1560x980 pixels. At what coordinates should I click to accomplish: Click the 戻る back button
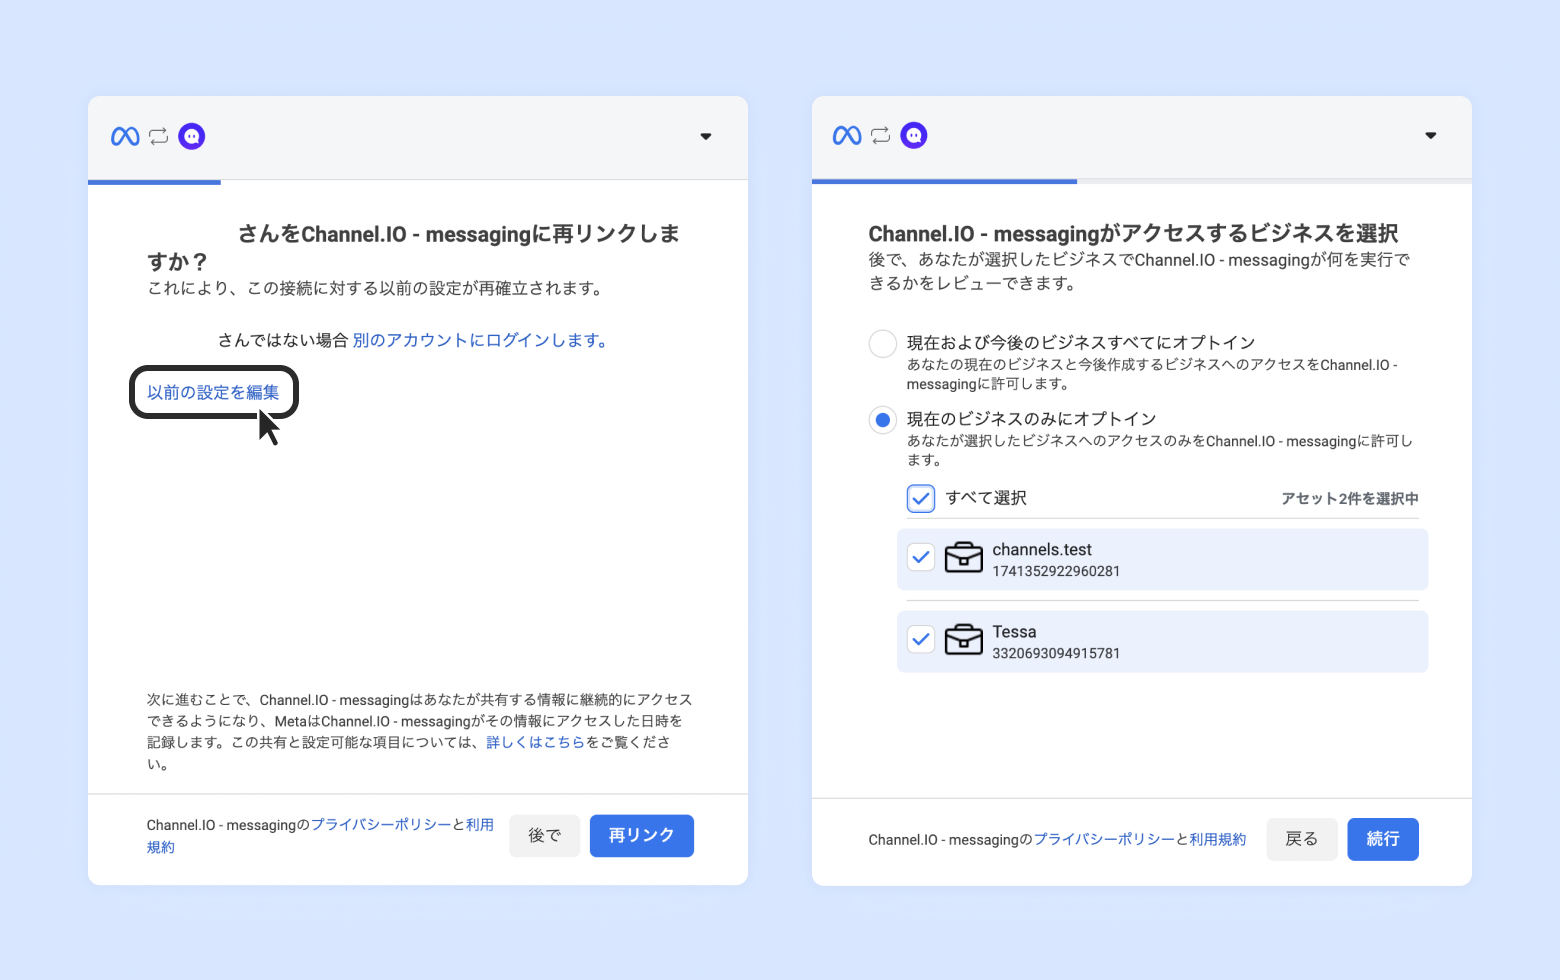tap(1302, 840)
